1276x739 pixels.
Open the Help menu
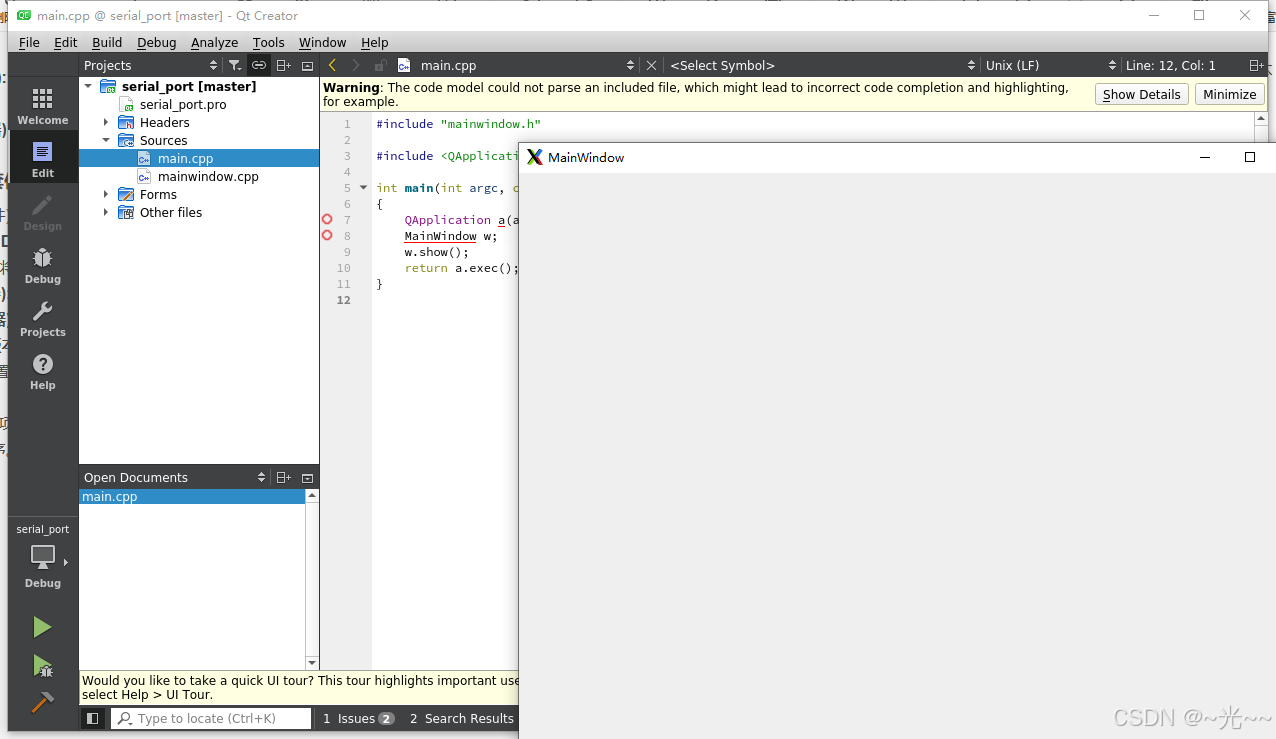tap(375, 42)
